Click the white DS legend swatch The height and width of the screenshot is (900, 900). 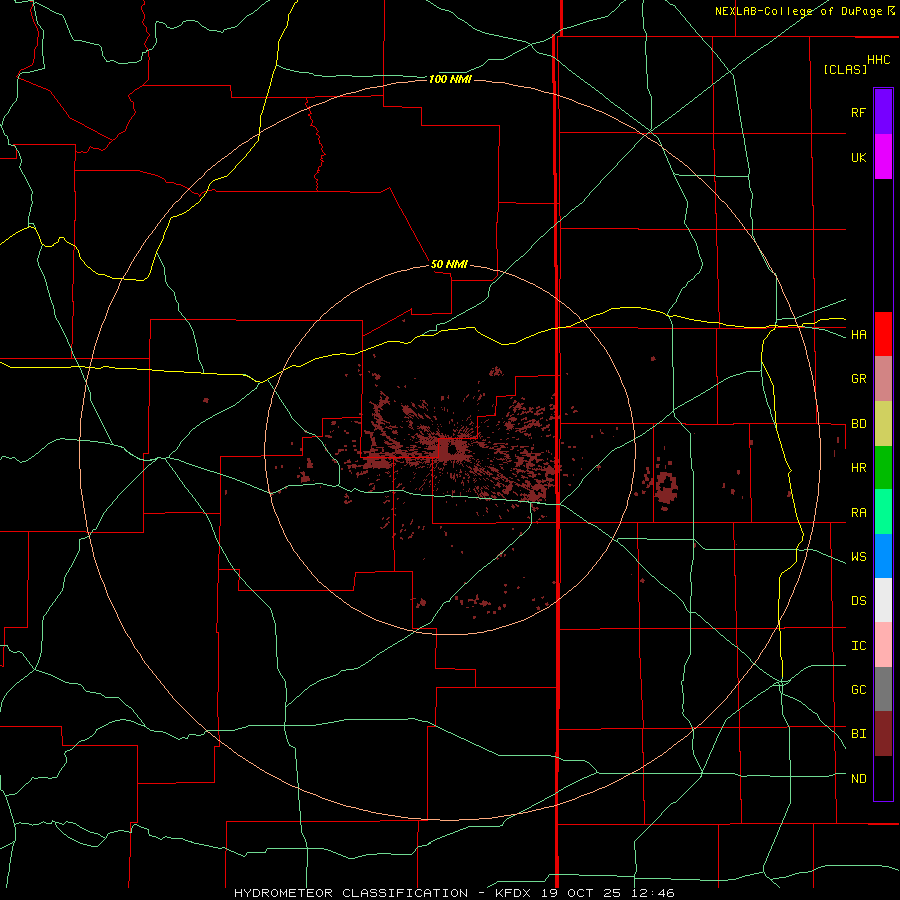pos(883,600)
